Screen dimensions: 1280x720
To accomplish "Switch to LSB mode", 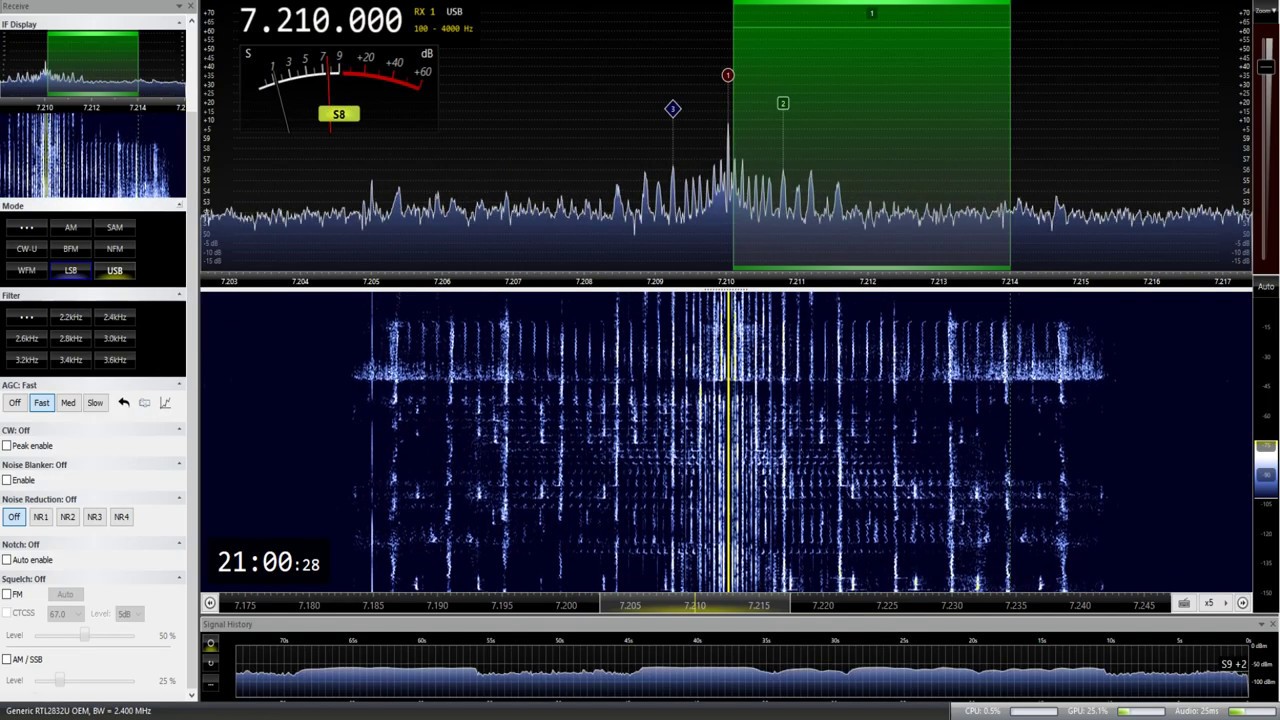I will (x=70, y=271).
